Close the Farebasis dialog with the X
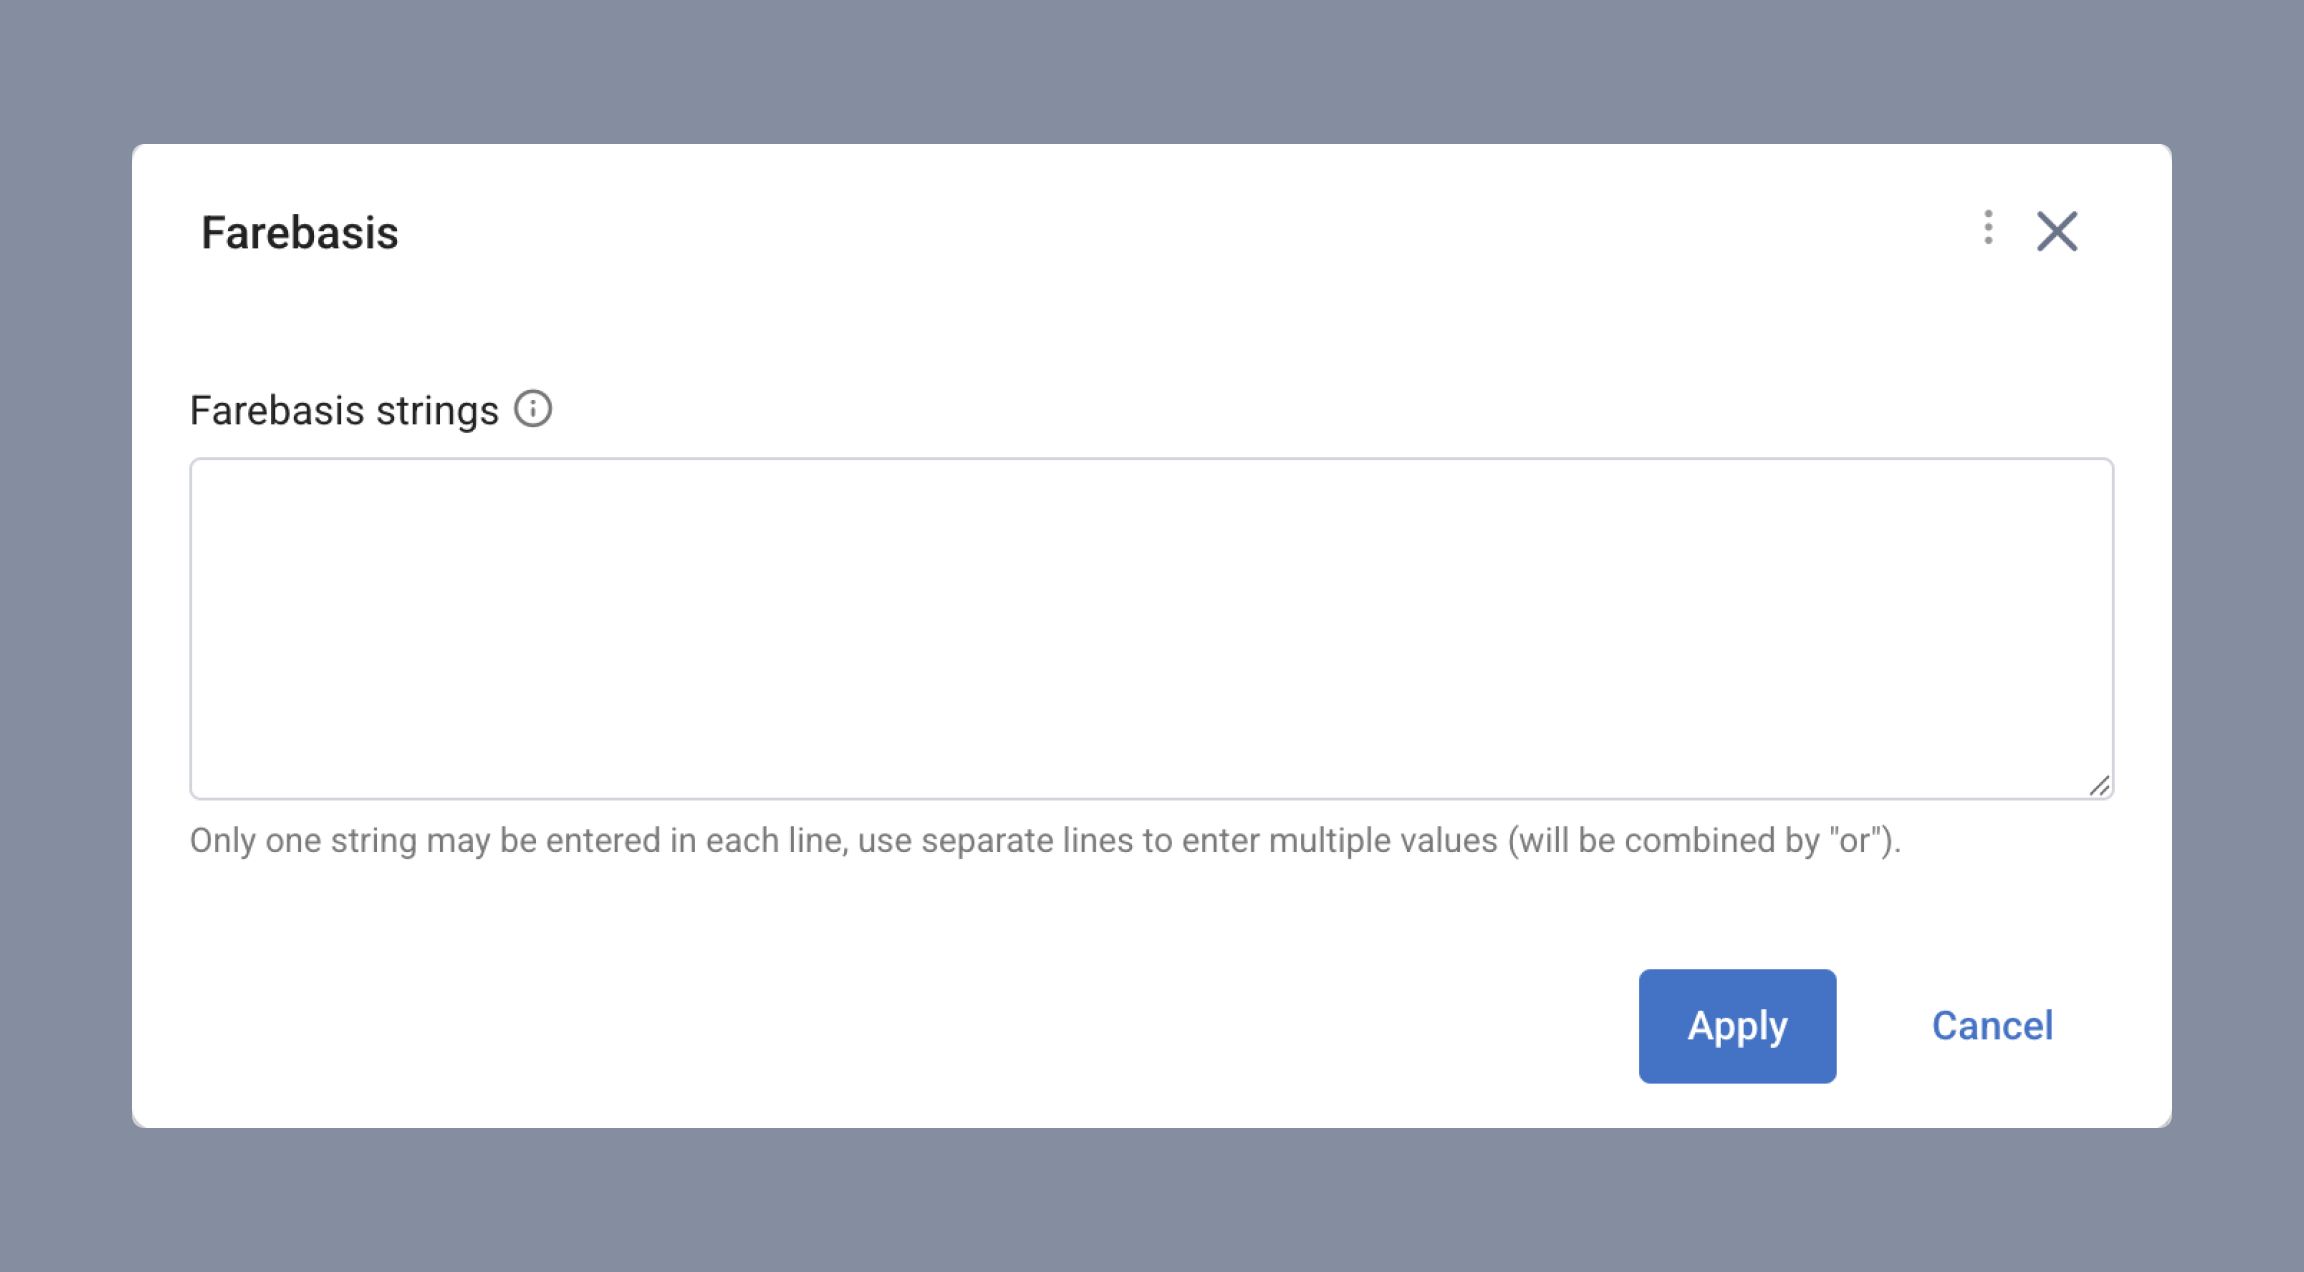Image resolution: width=2304 pixels, height=1272 pixels. pos(2057,232)
